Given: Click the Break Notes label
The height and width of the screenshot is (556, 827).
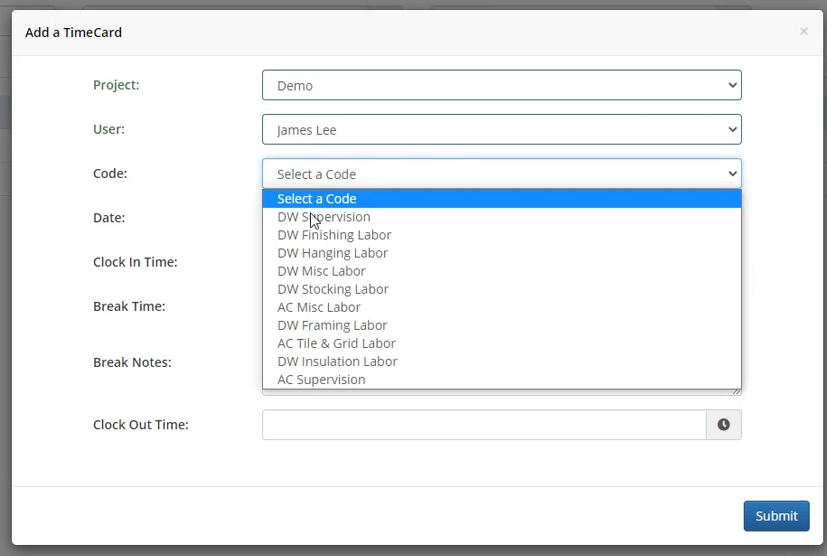Looking at the screenshot, I should pos(132,362).
